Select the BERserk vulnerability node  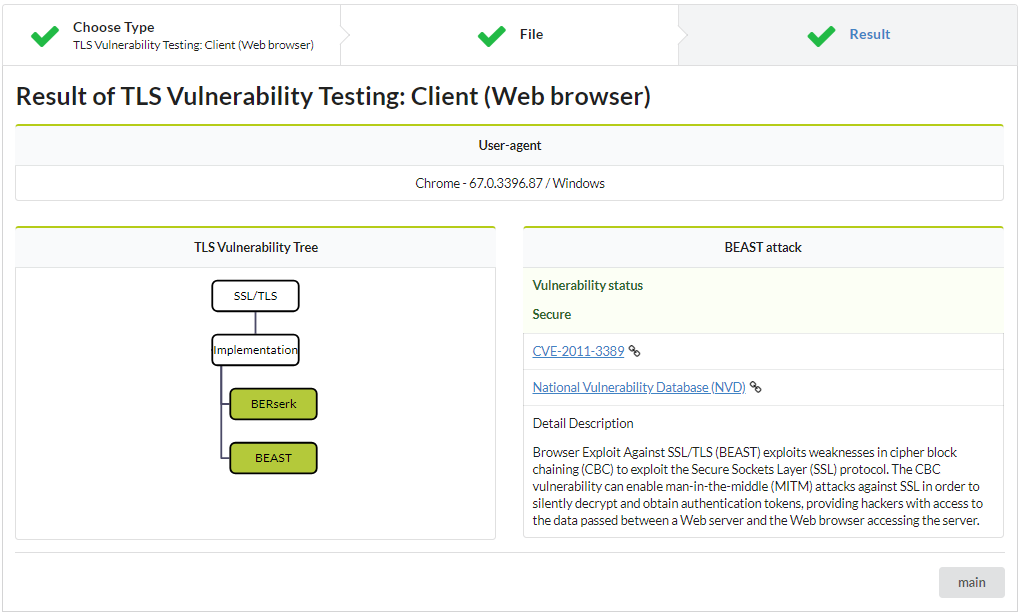point(273,404)
